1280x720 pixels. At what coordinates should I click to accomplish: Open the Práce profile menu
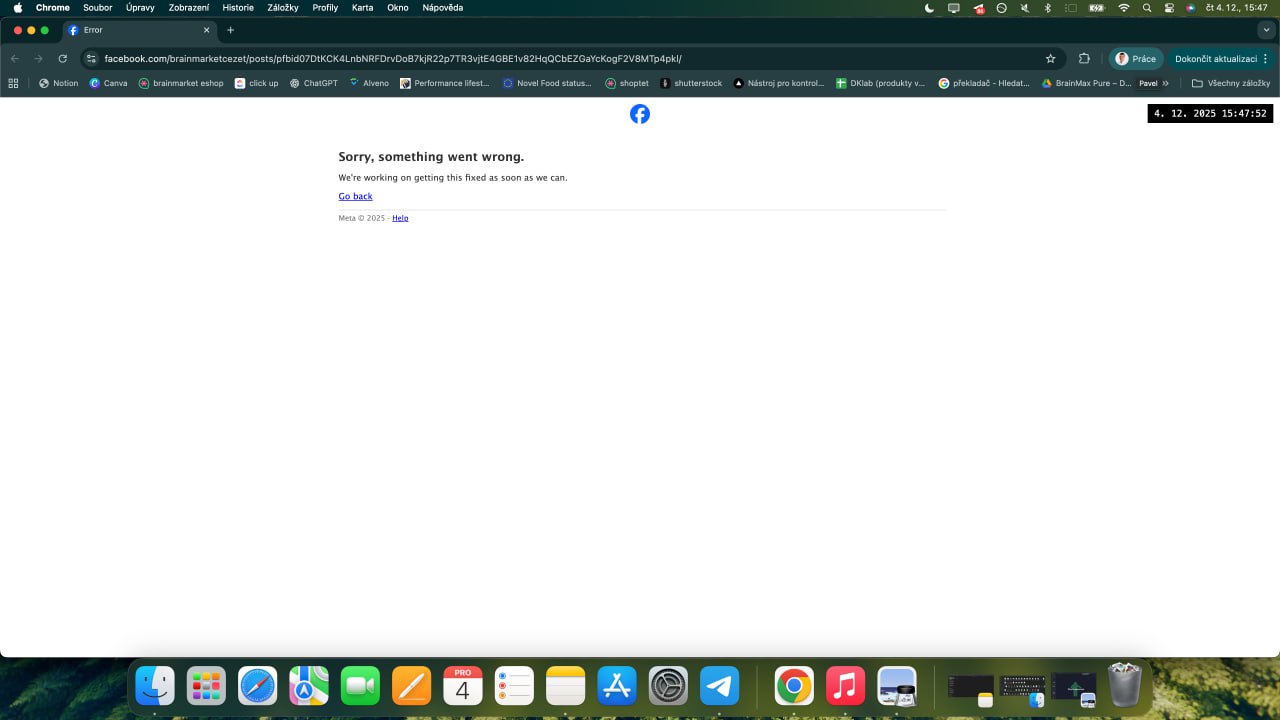tap(1135, 59)
